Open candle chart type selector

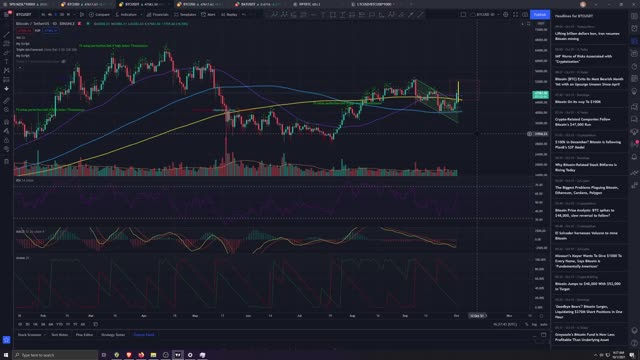tap(82, 14)
